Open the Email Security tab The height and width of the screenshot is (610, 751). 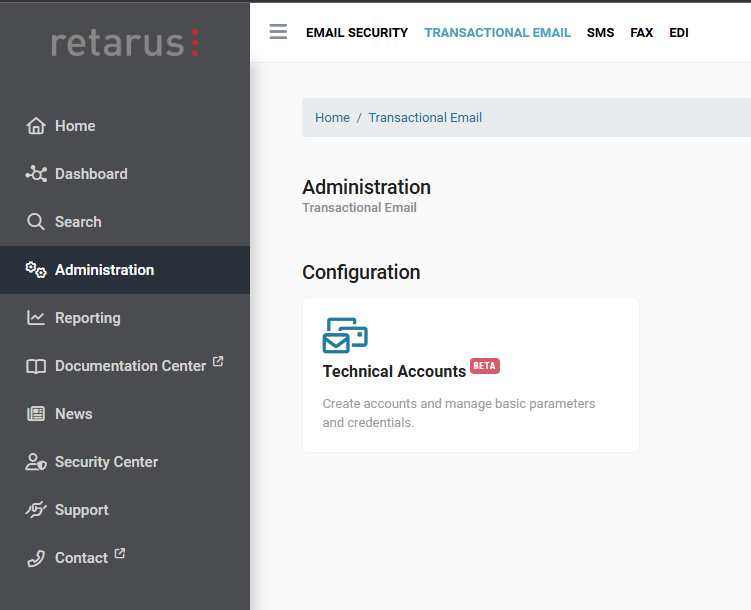tap(357, 33)
